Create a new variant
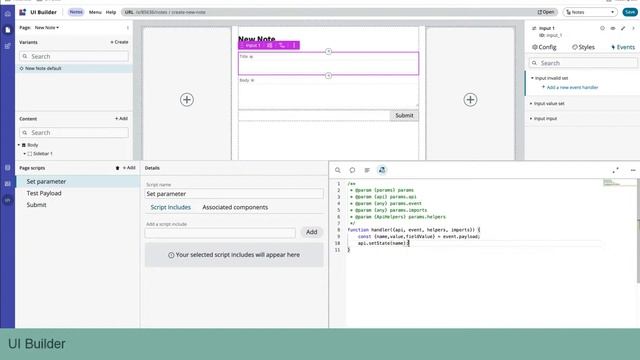The height and width of the screenshot is (360, 640). coord(119,42)
